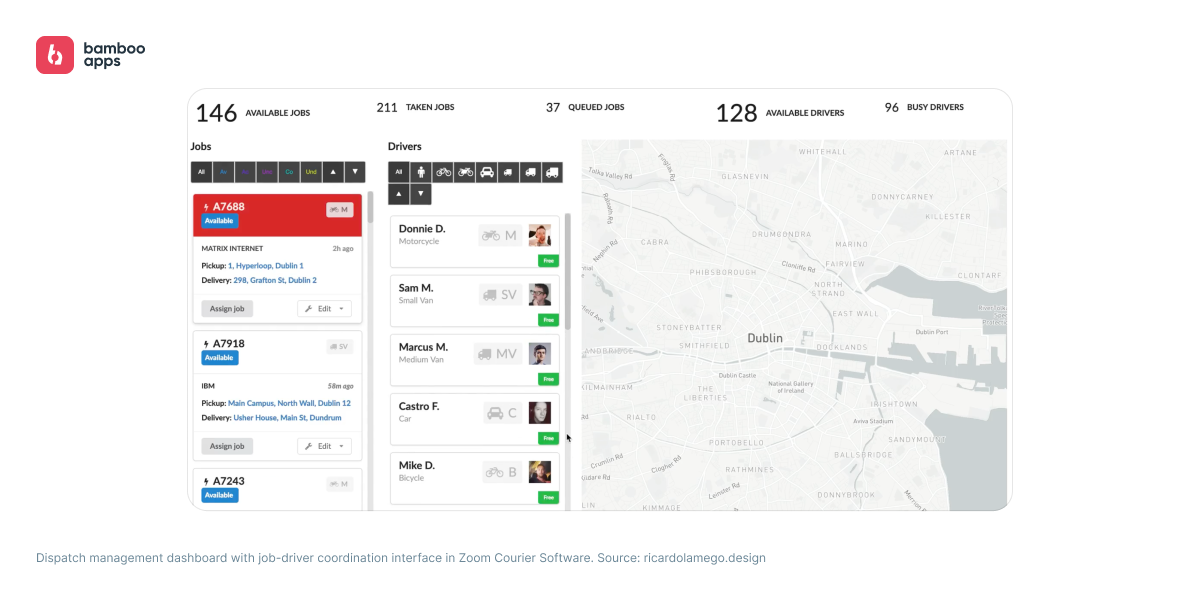Assign job A7688 to a driver

[227, 309]
